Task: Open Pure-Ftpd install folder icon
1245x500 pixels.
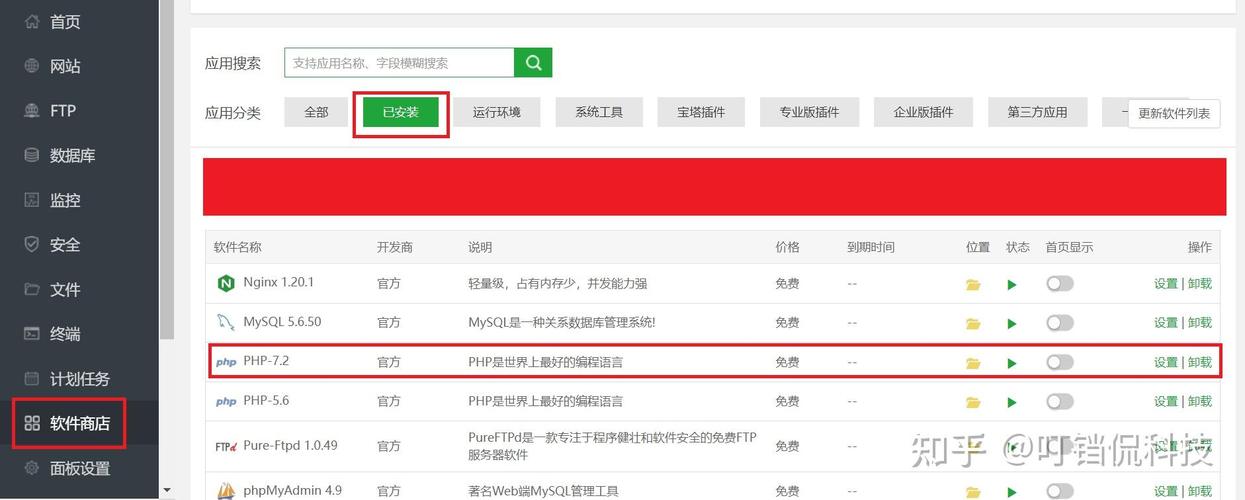Action: click(x=973, y=447)
